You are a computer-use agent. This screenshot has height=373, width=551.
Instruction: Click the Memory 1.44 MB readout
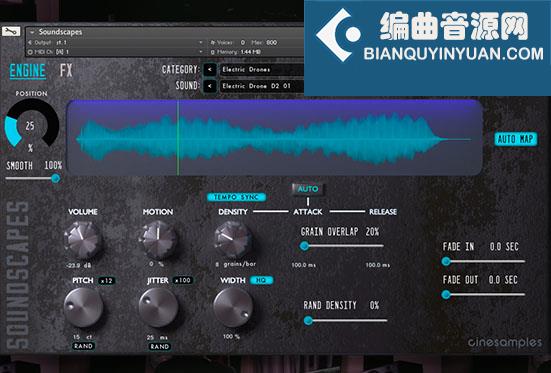(x=251, y=52)
